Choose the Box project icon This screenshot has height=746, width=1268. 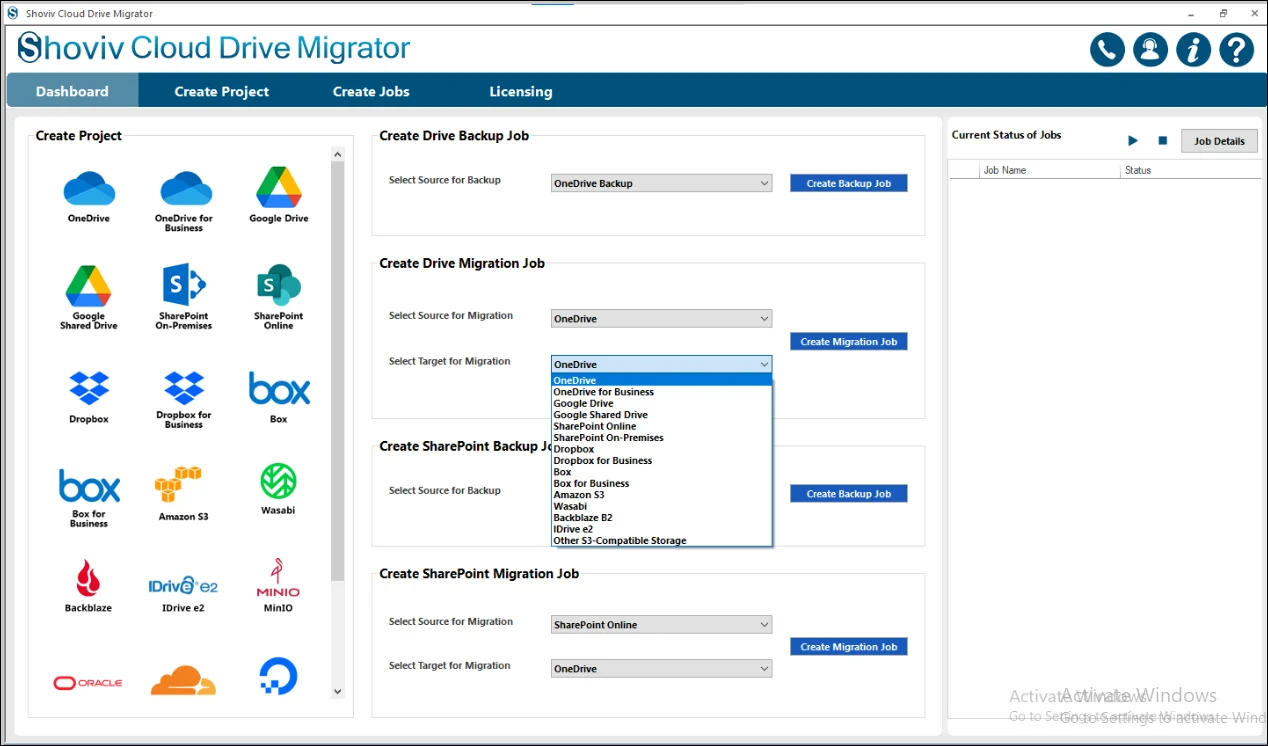279,397
